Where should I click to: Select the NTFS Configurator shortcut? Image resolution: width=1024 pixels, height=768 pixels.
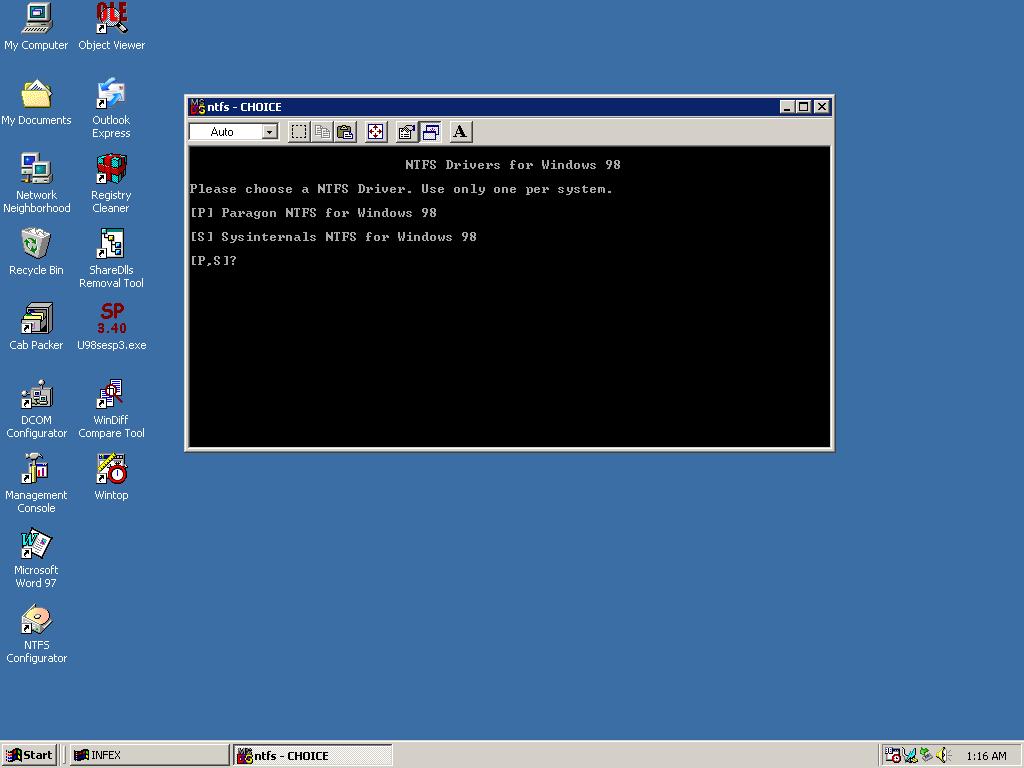click(x=37, y=635)
